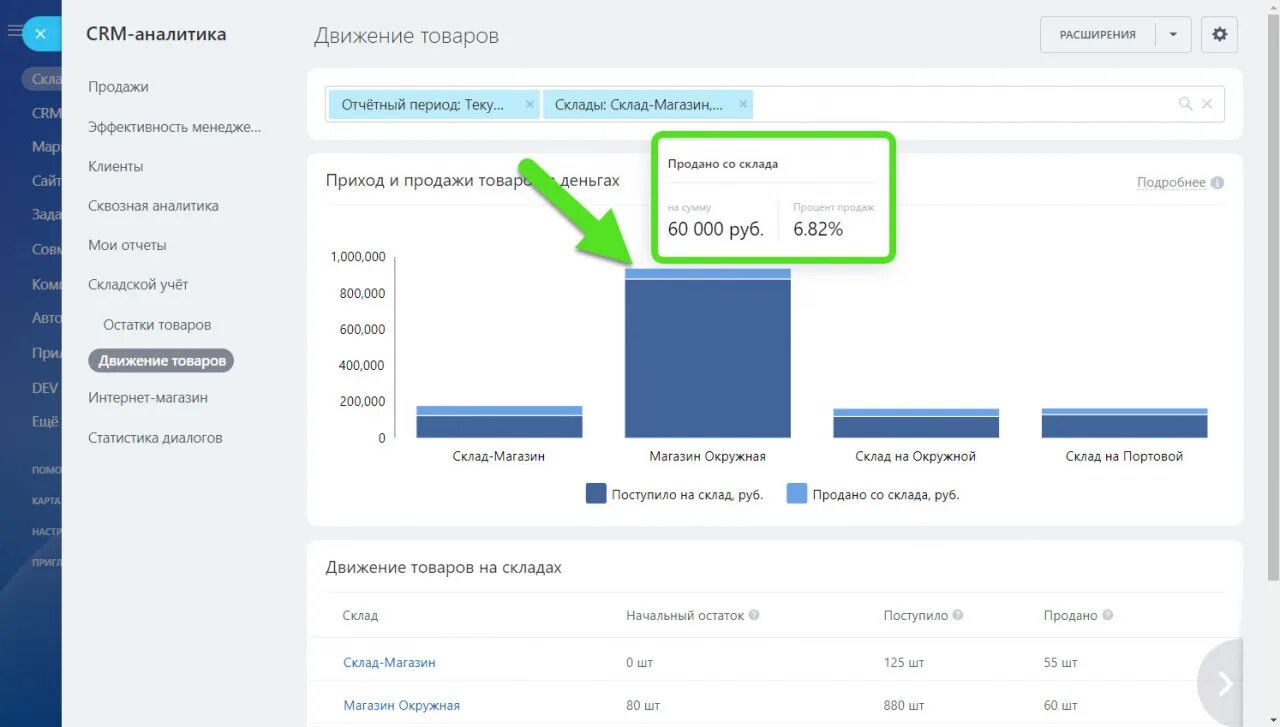1280x727 pixels.
Task: Click the next-slide arrow button
Action: (x=1224, y=683)
